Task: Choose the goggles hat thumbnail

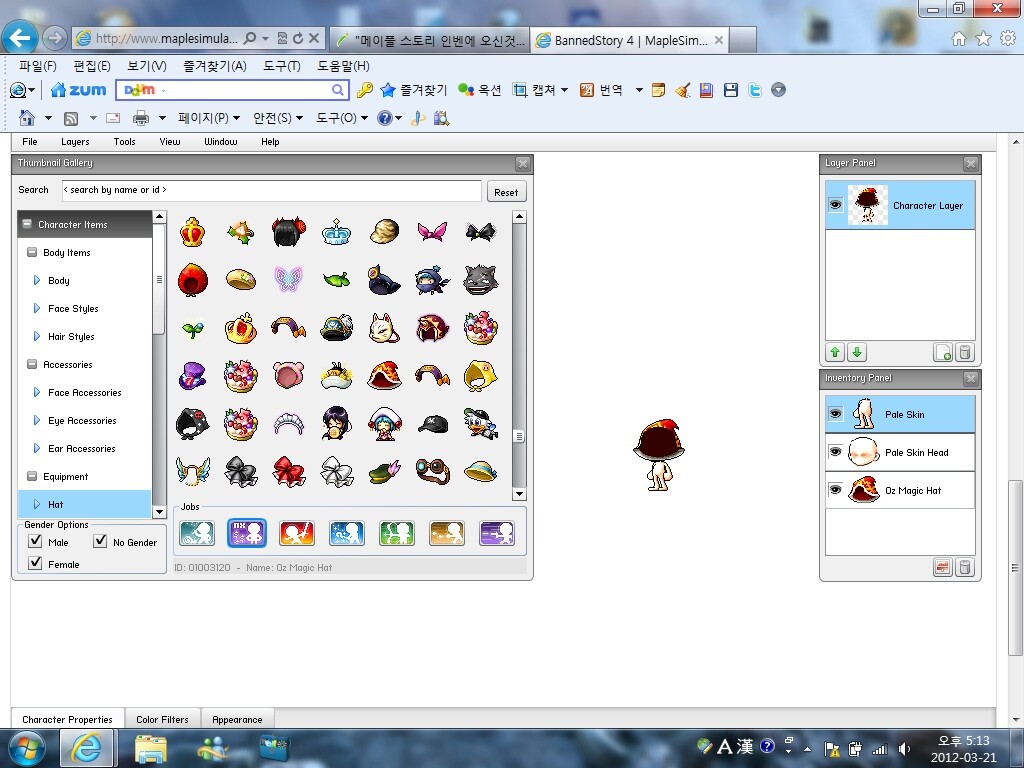Action: pos(432,471)
